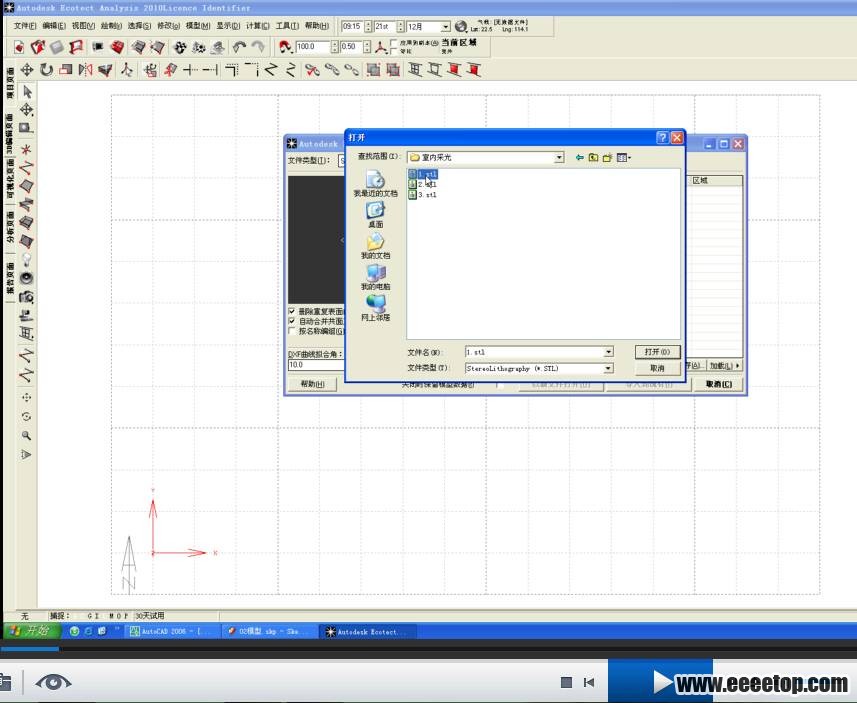Image resolution: width=857 pixels, height=703 pixels.
Task: Go back using green arrow in Open dialog
Action: (579, 157)
